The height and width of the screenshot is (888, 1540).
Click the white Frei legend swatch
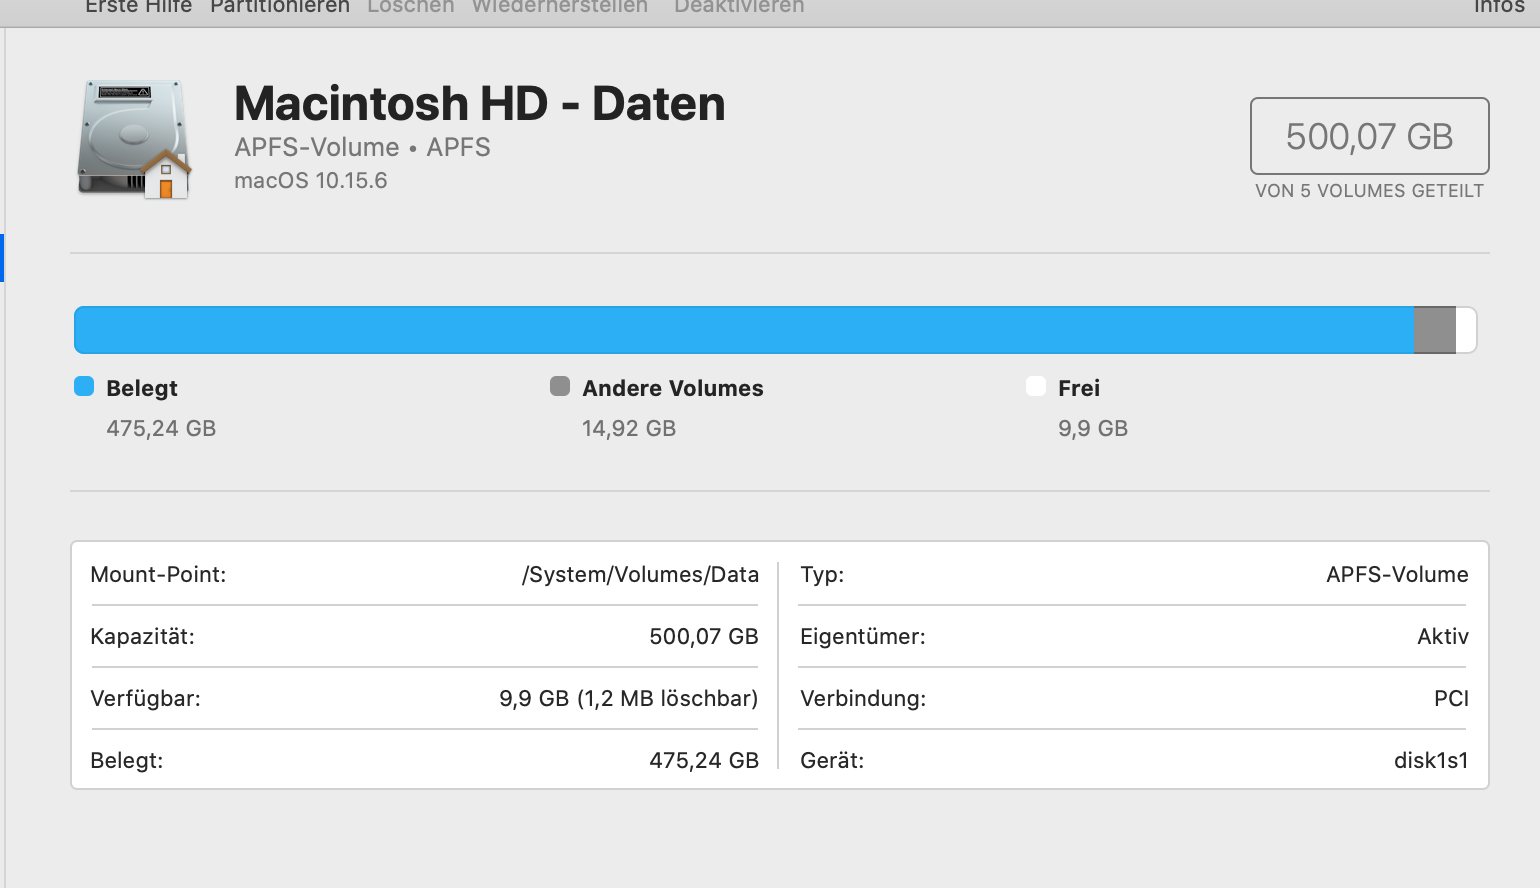pos(1036,387)
